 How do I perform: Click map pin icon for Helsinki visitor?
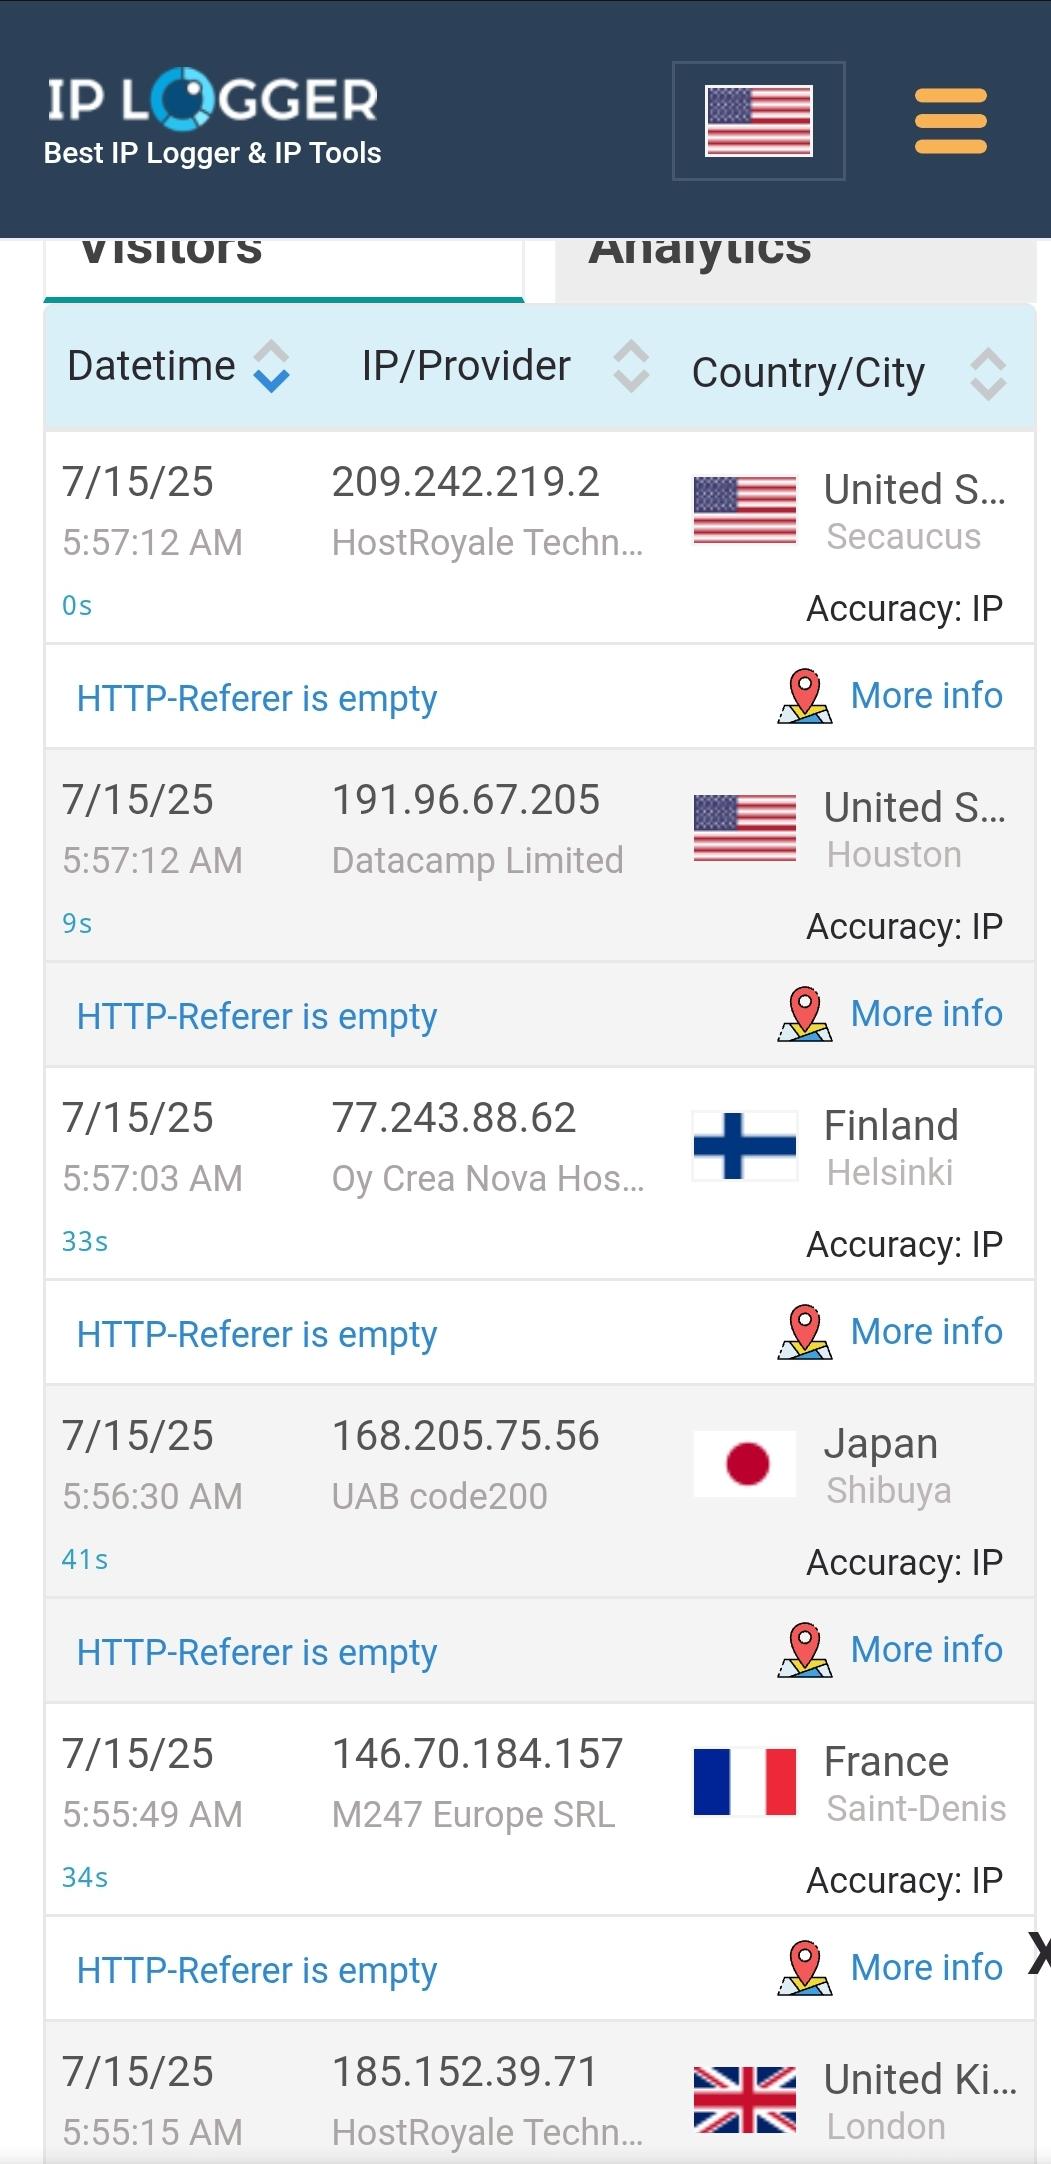click(x=804, y=1333)
